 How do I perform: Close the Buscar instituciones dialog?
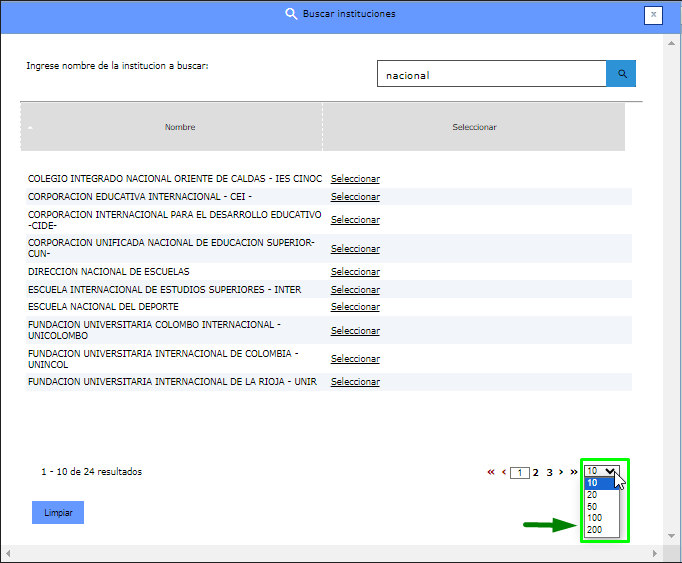point(653,14)
